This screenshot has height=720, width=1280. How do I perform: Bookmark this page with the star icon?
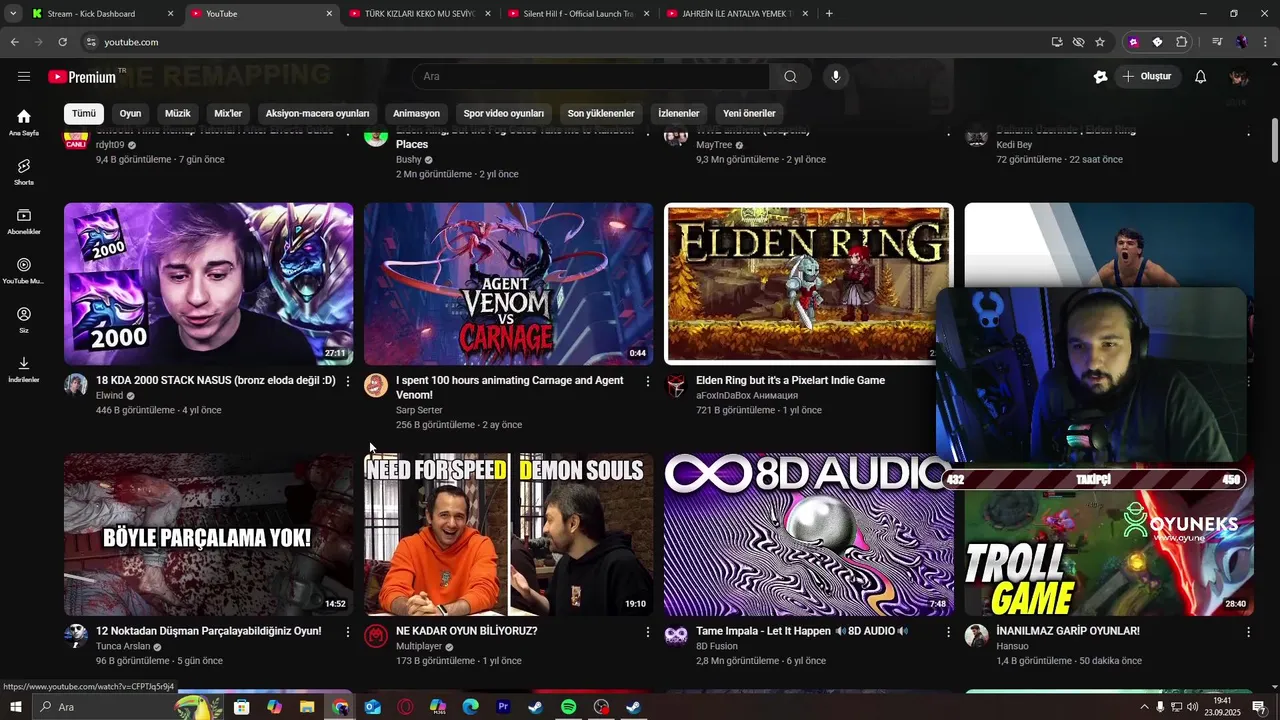click(1100, 42)
